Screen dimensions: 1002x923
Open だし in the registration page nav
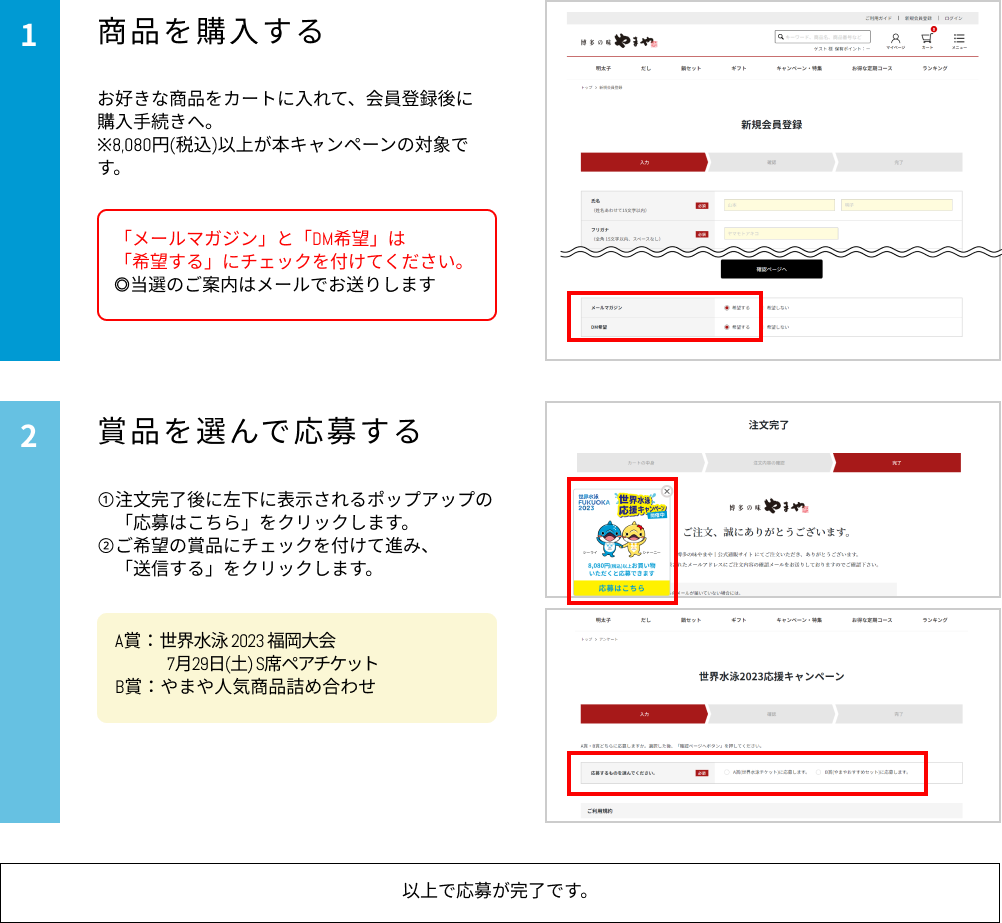[x=646, y=68]
